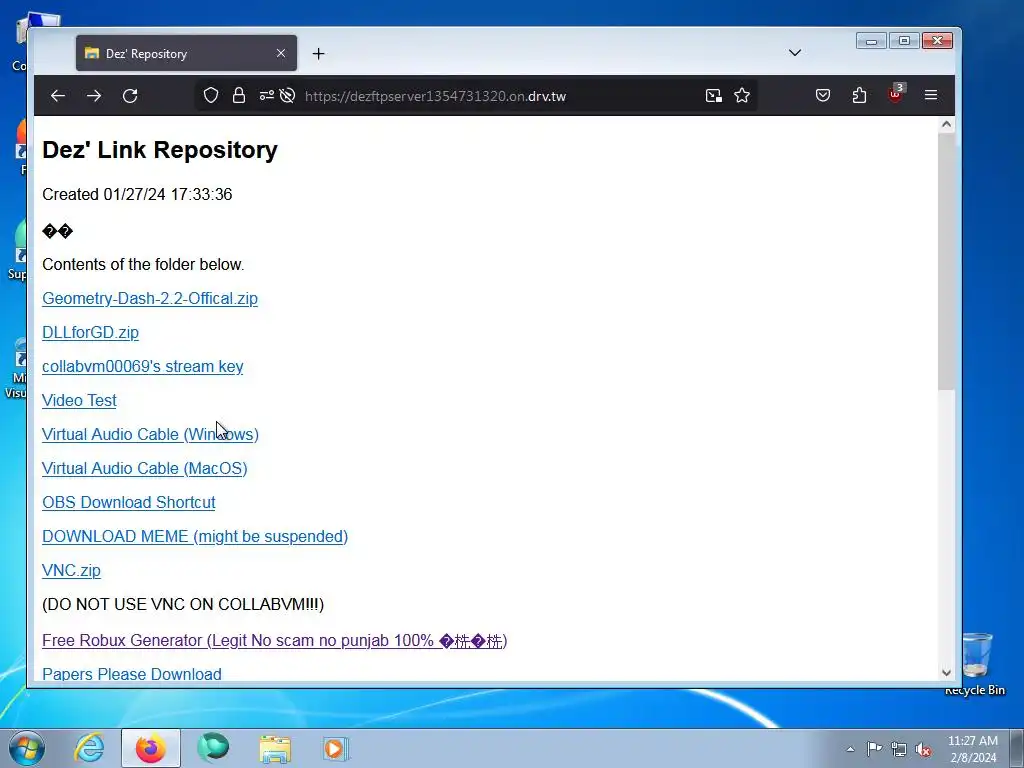Open the Pocket save icon

(x=823, y=95)
